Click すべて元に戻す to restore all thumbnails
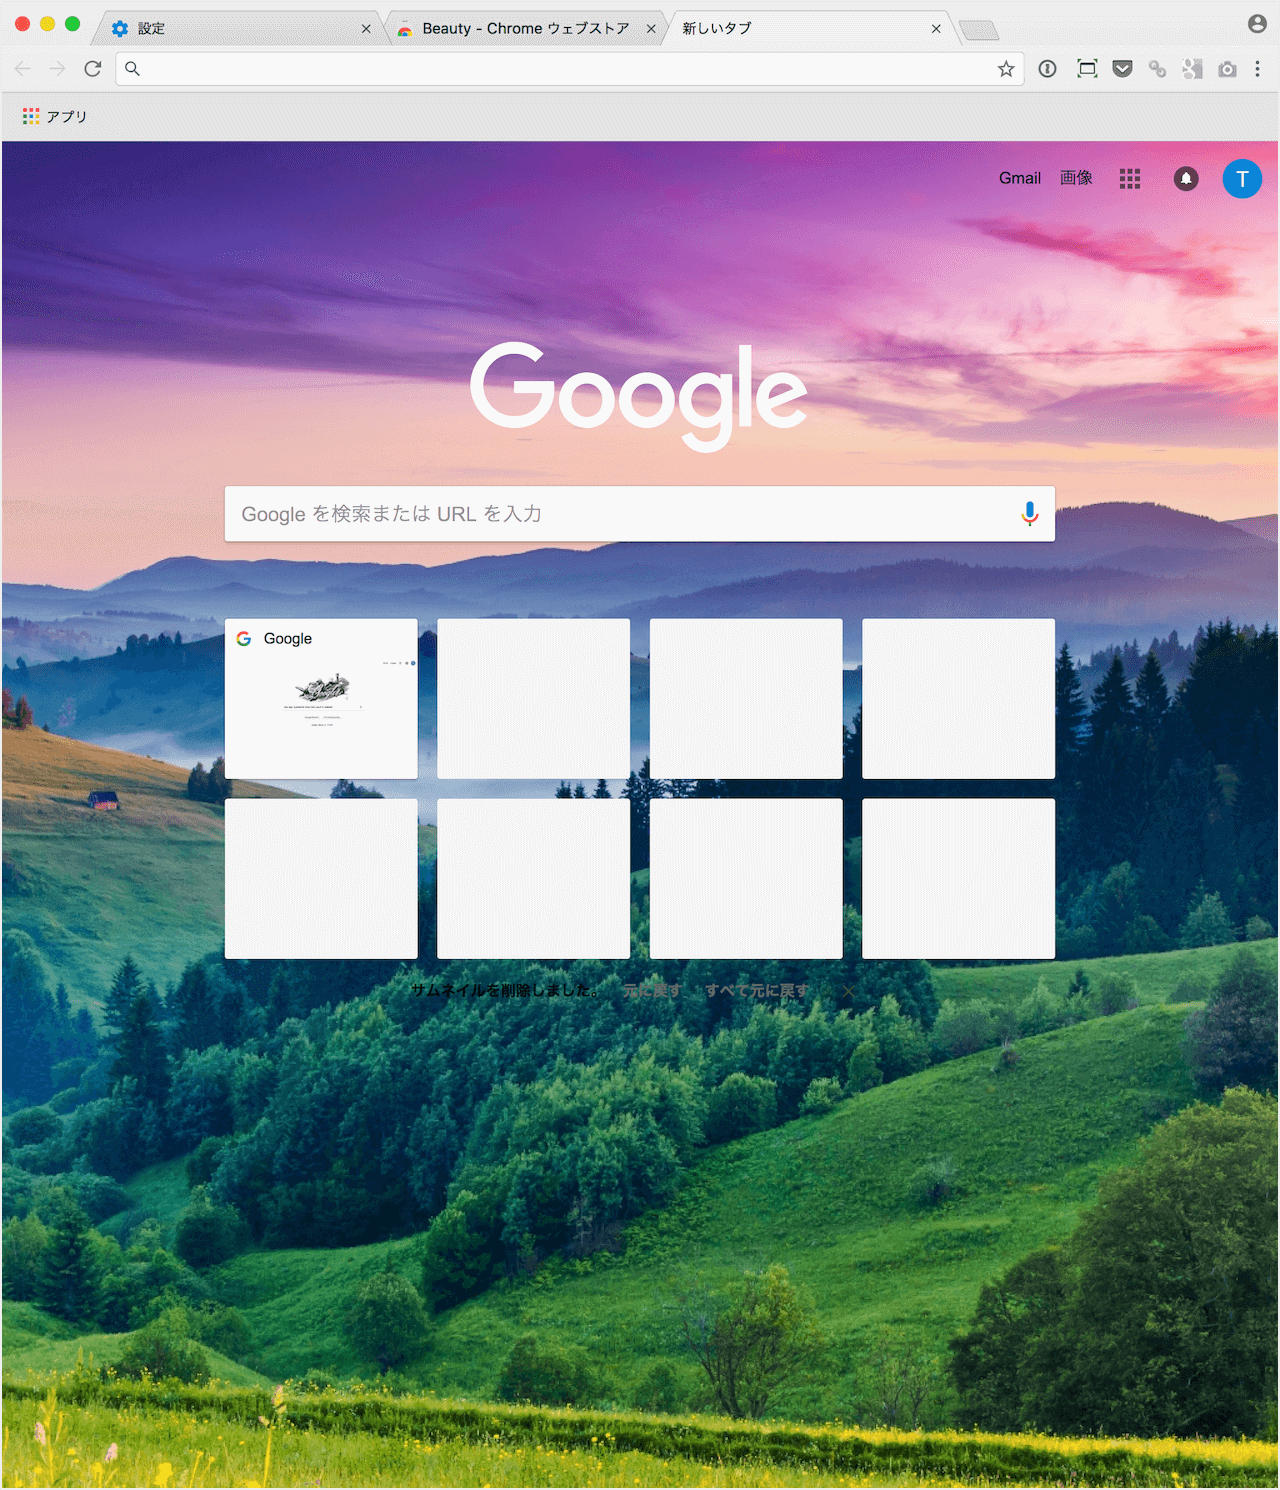This screenshot has height=1490, width=1280. tap(757, 991)
